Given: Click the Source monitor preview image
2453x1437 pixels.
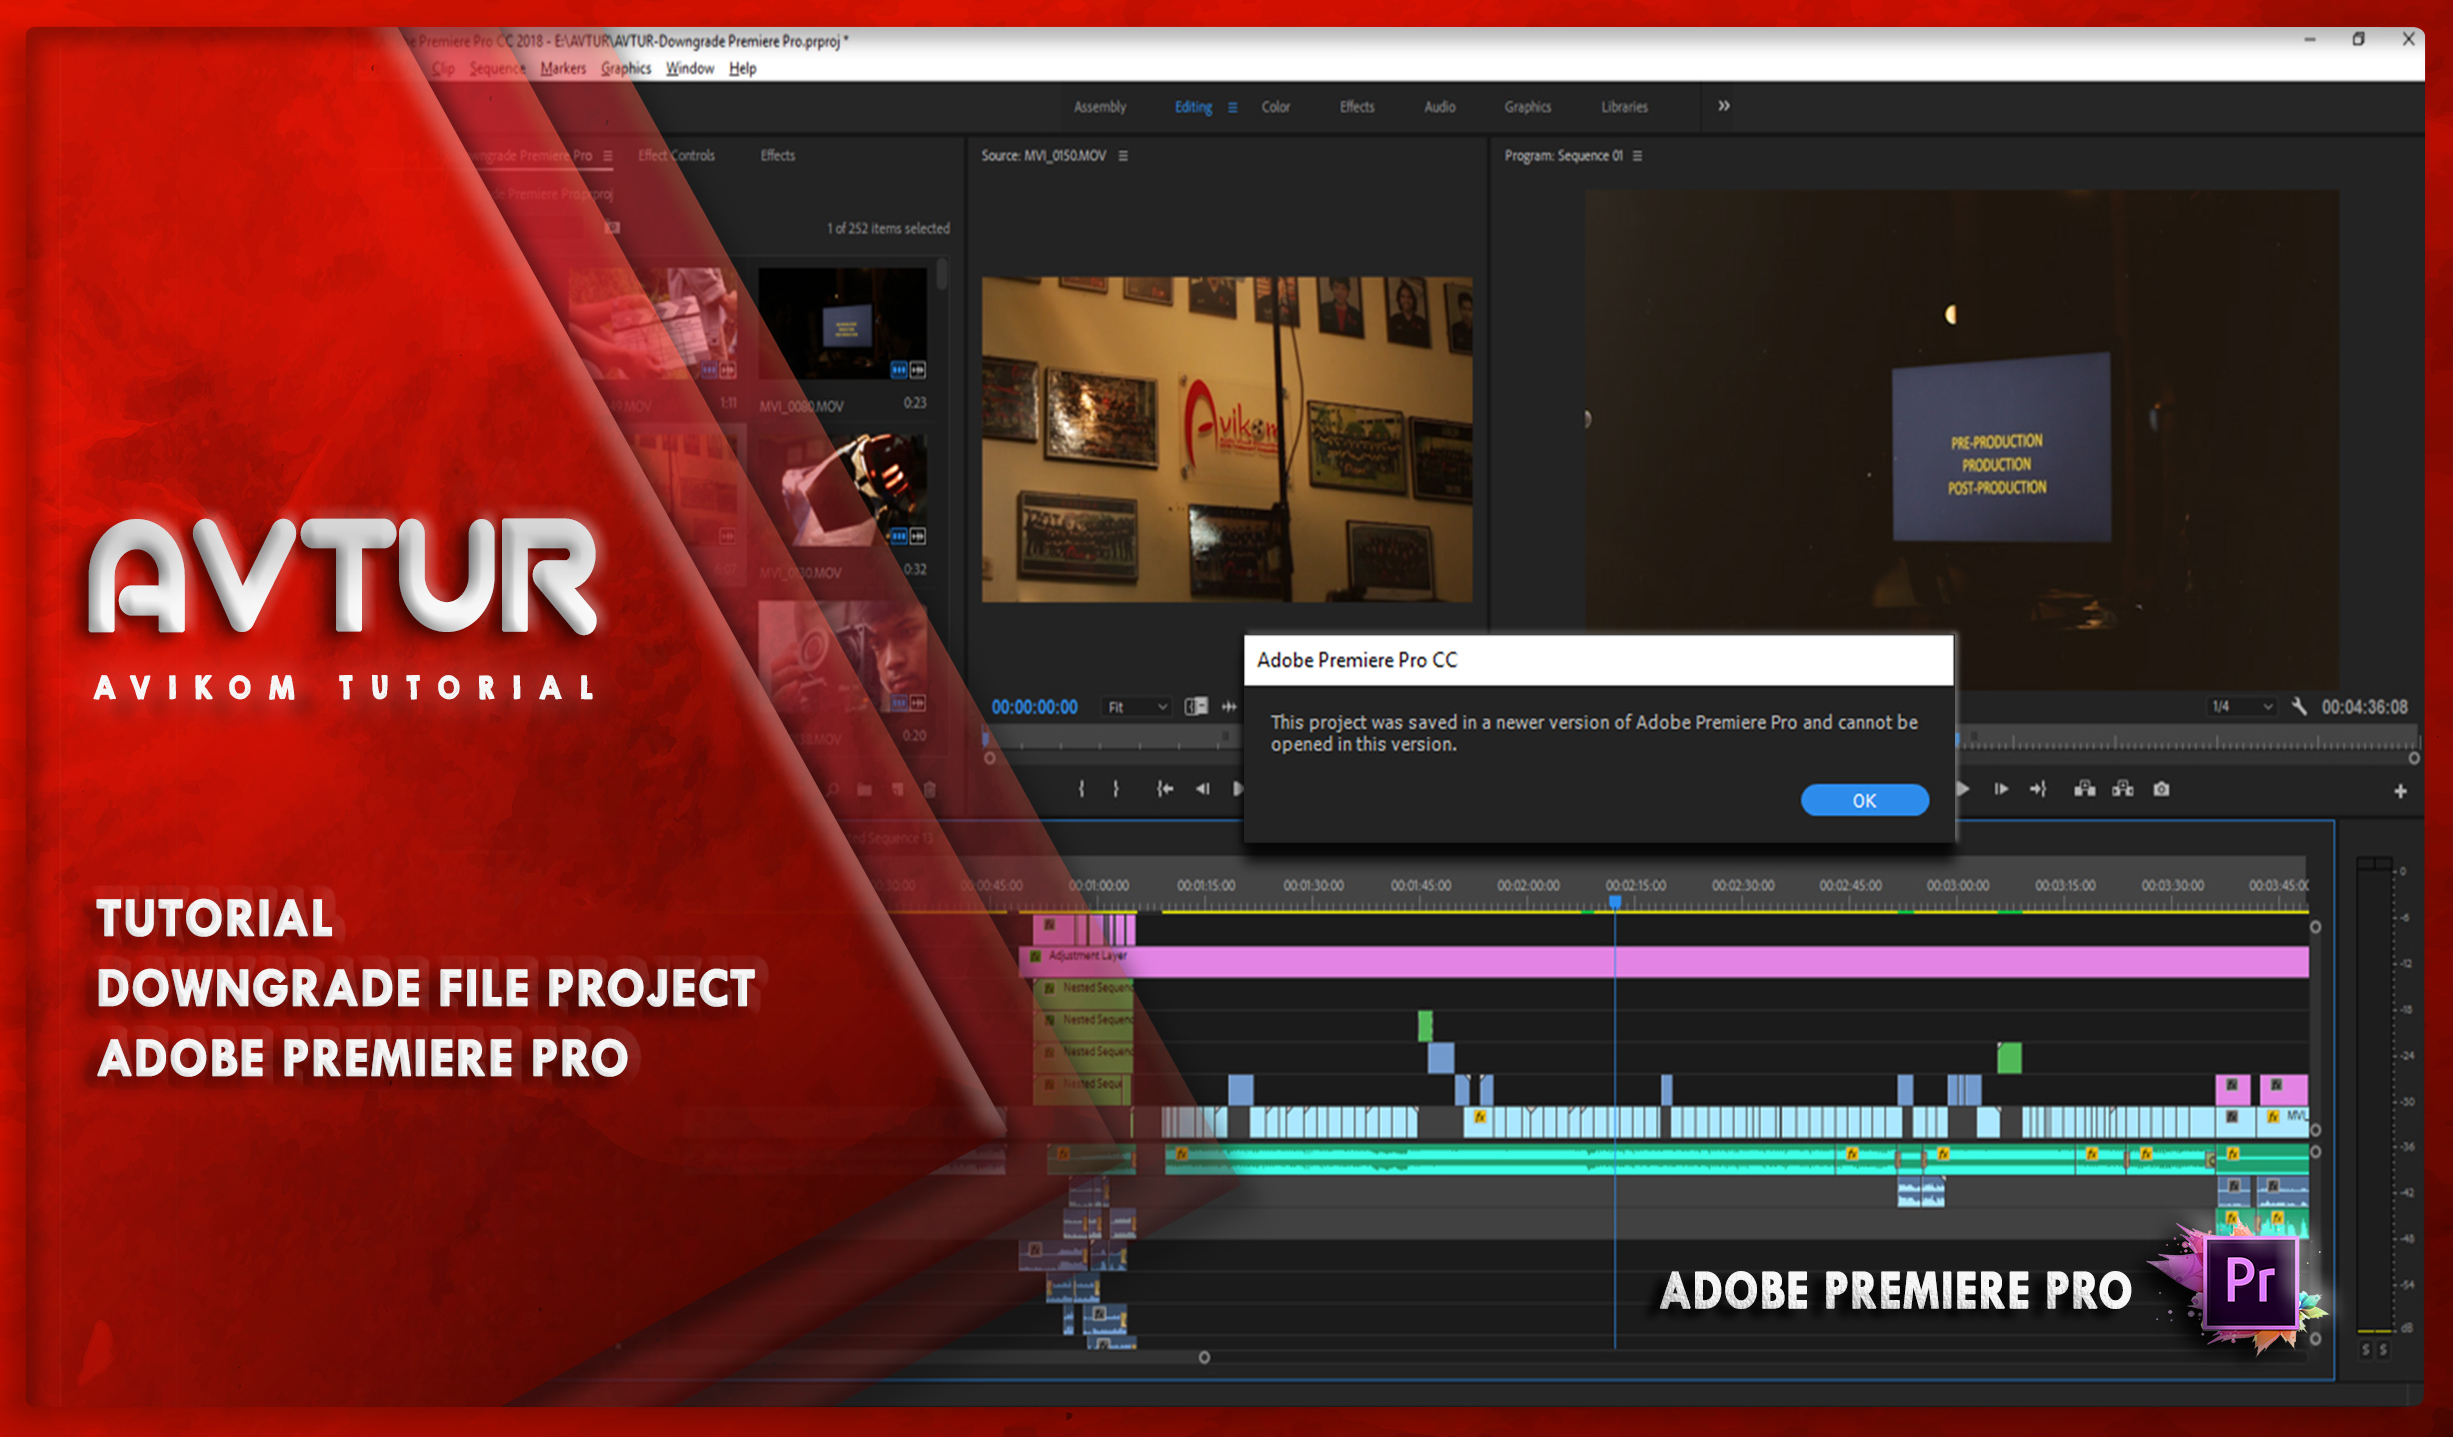Looking at the screenshot, I should pos(1227,439).
